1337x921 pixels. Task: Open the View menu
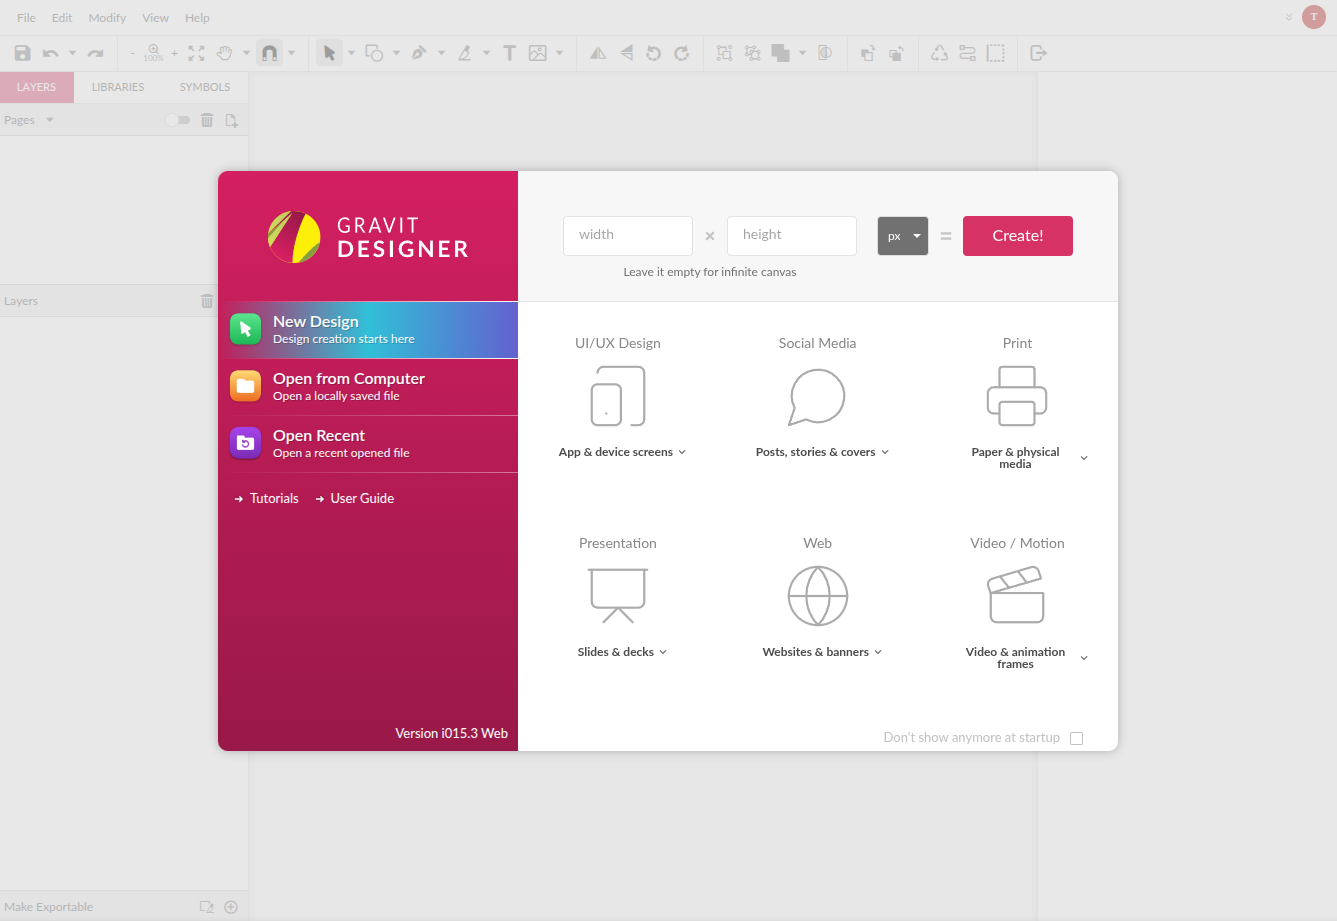click(x=155, y=18)
